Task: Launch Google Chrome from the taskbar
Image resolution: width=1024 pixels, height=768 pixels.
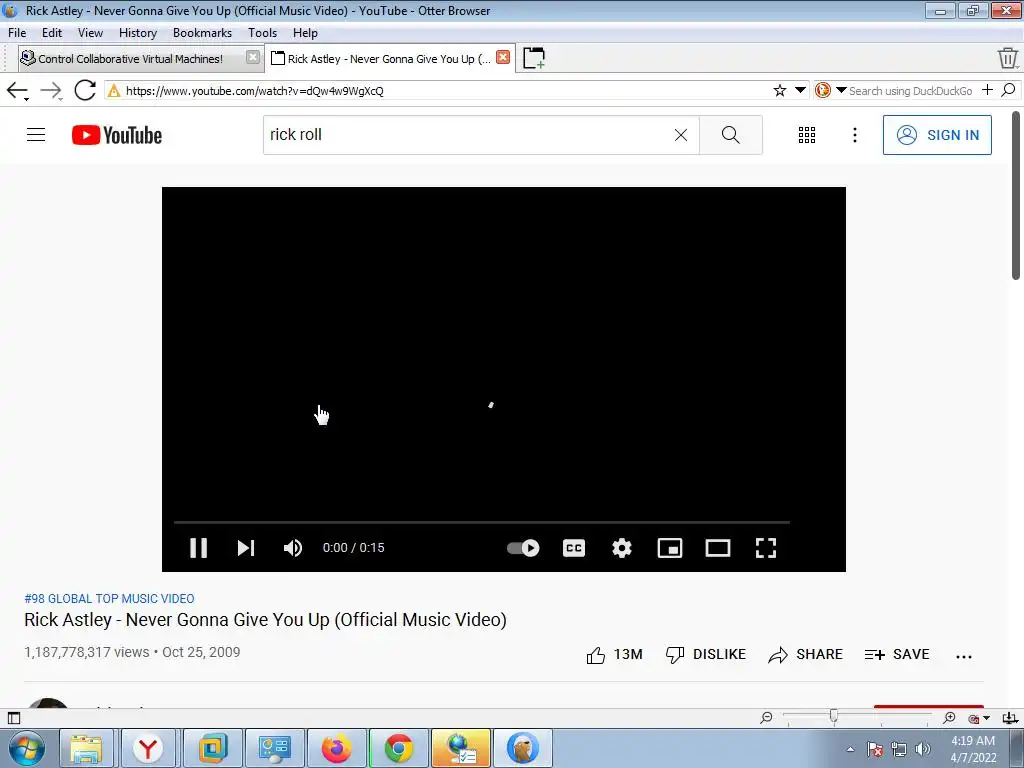Action: point(398,748)
